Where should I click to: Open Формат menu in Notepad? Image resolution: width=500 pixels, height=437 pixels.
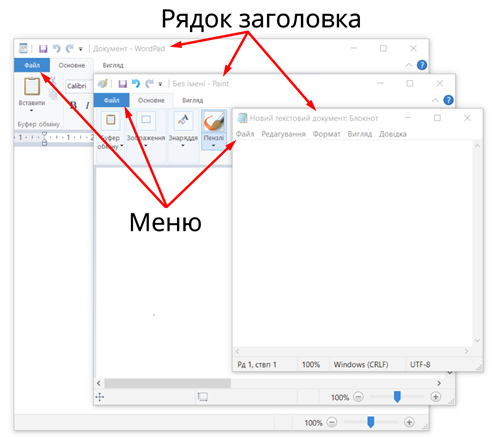(x=327, y=134)
